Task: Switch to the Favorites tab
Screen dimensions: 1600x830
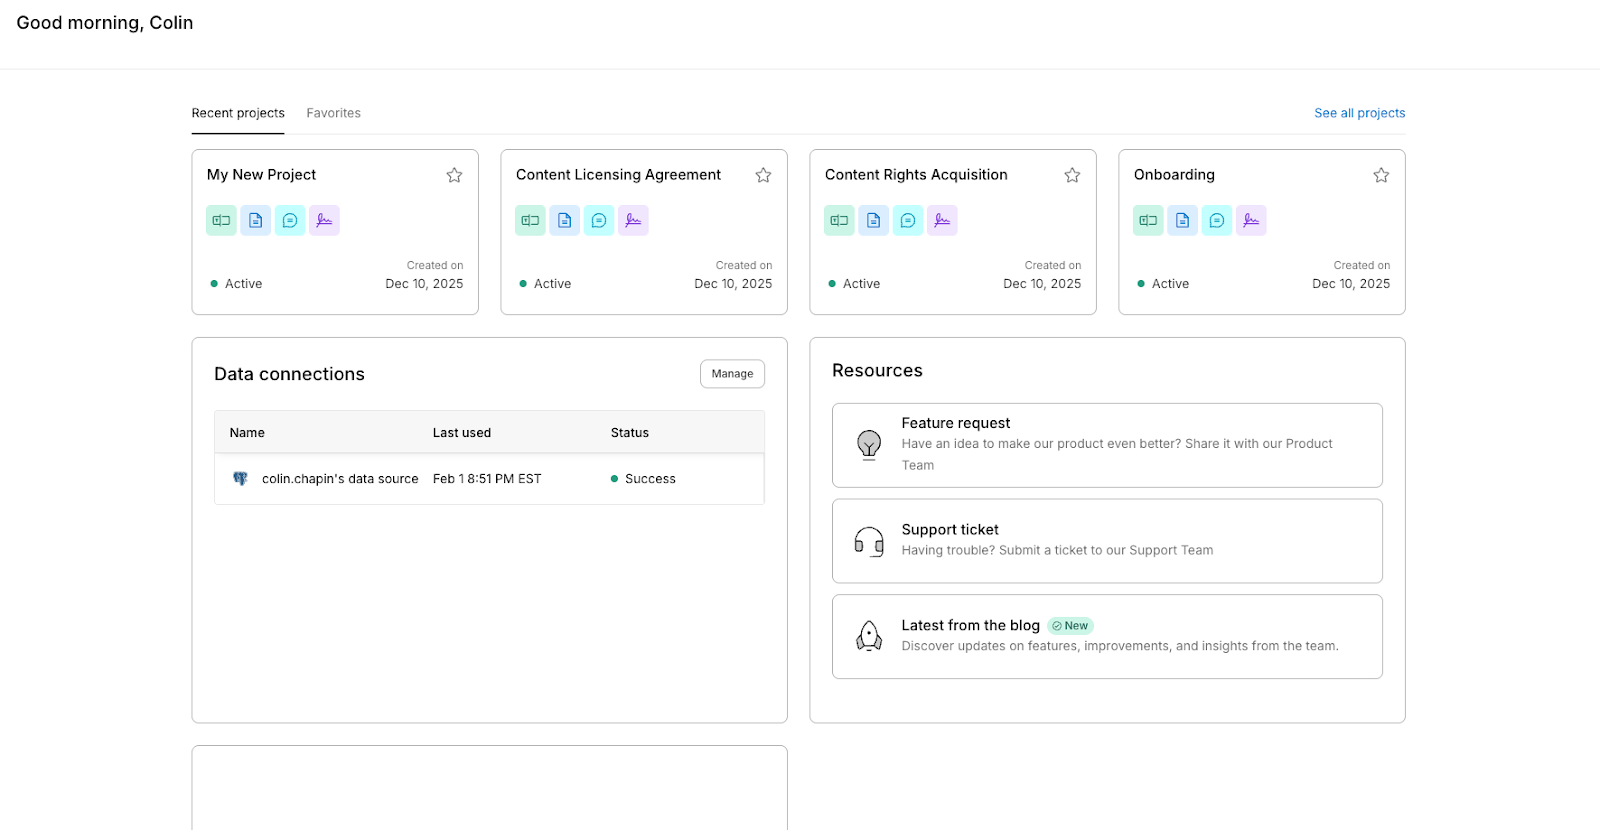Action: (333, 113)
